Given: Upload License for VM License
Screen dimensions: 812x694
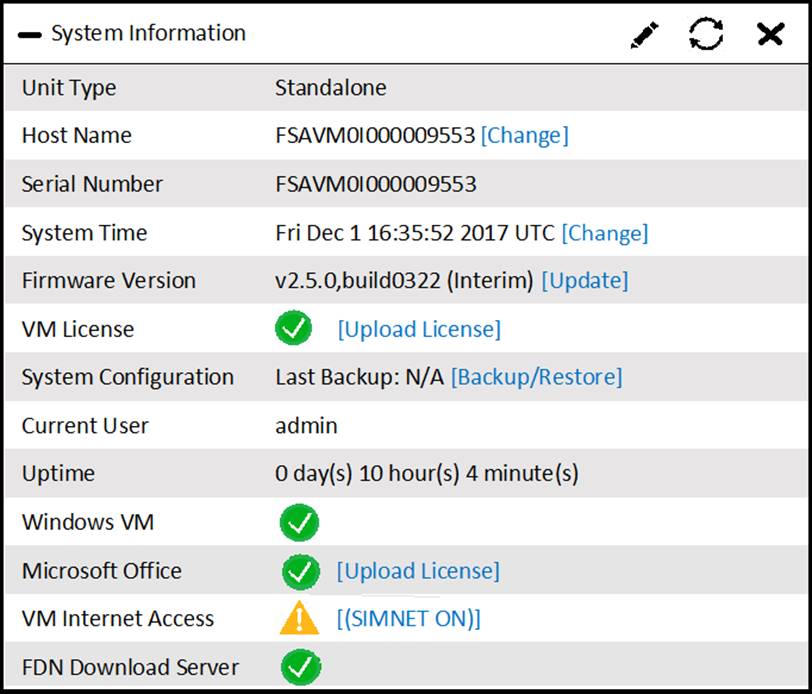Looking at the screenshot, I should click(x=419, y=329).
